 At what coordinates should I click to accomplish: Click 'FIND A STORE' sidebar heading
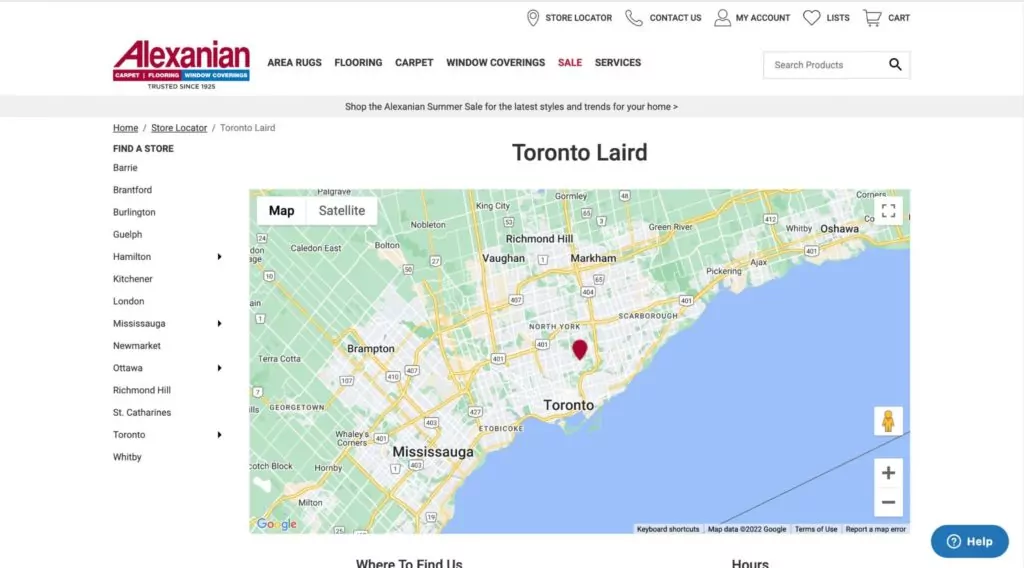click(x=143, y=149)
